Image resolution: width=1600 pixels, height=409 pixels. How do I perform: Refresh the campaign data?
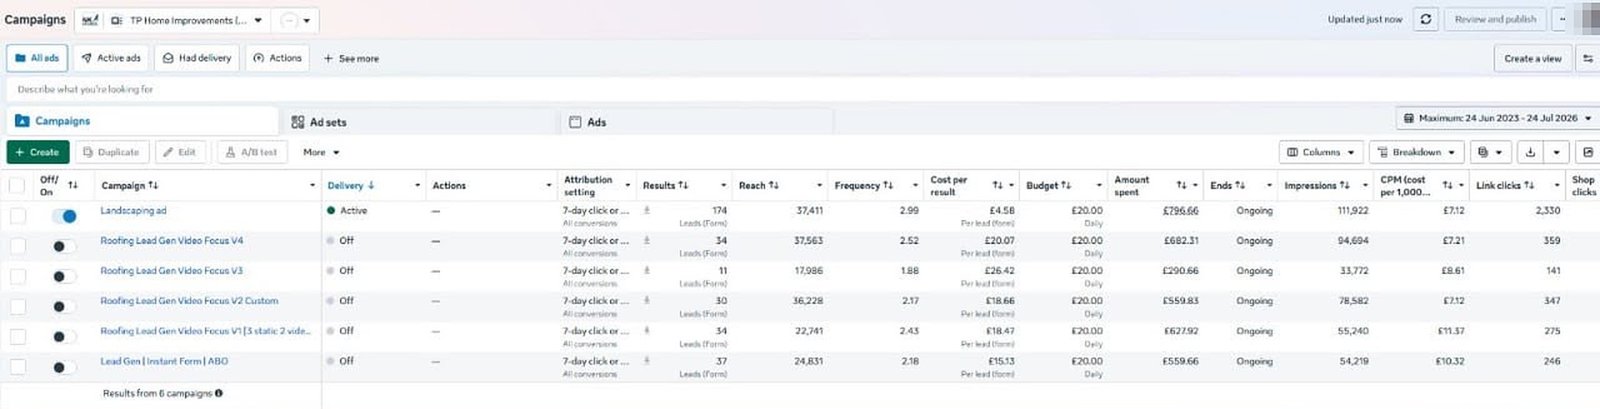point(1425,19)
